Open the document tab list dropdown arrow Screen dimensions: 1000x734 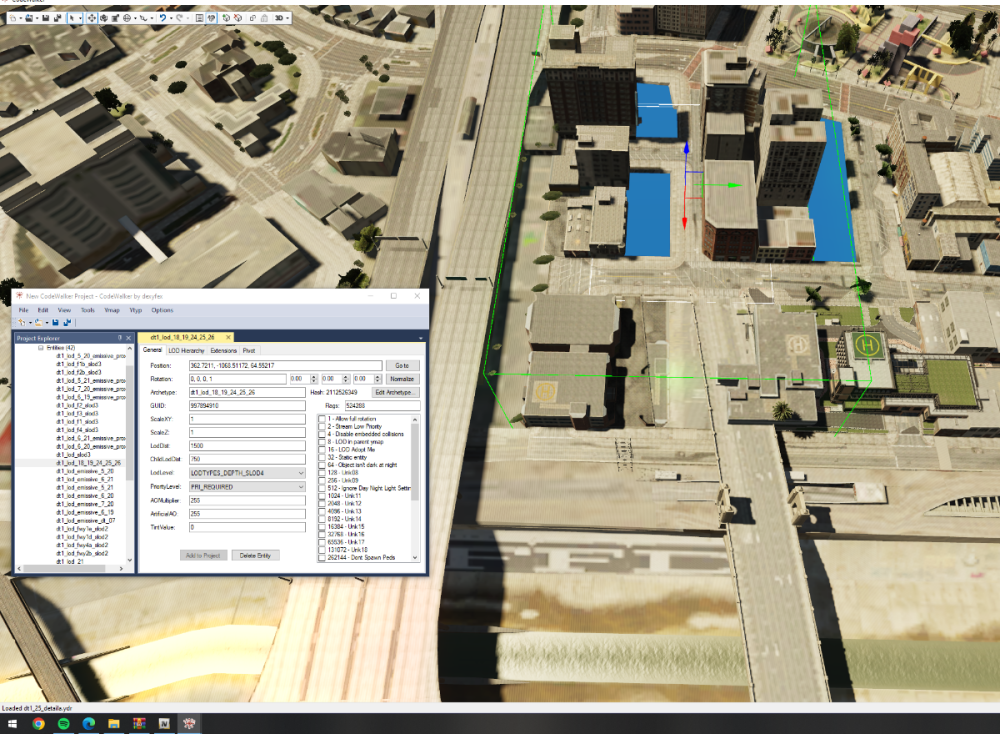[x=421, y=338]
